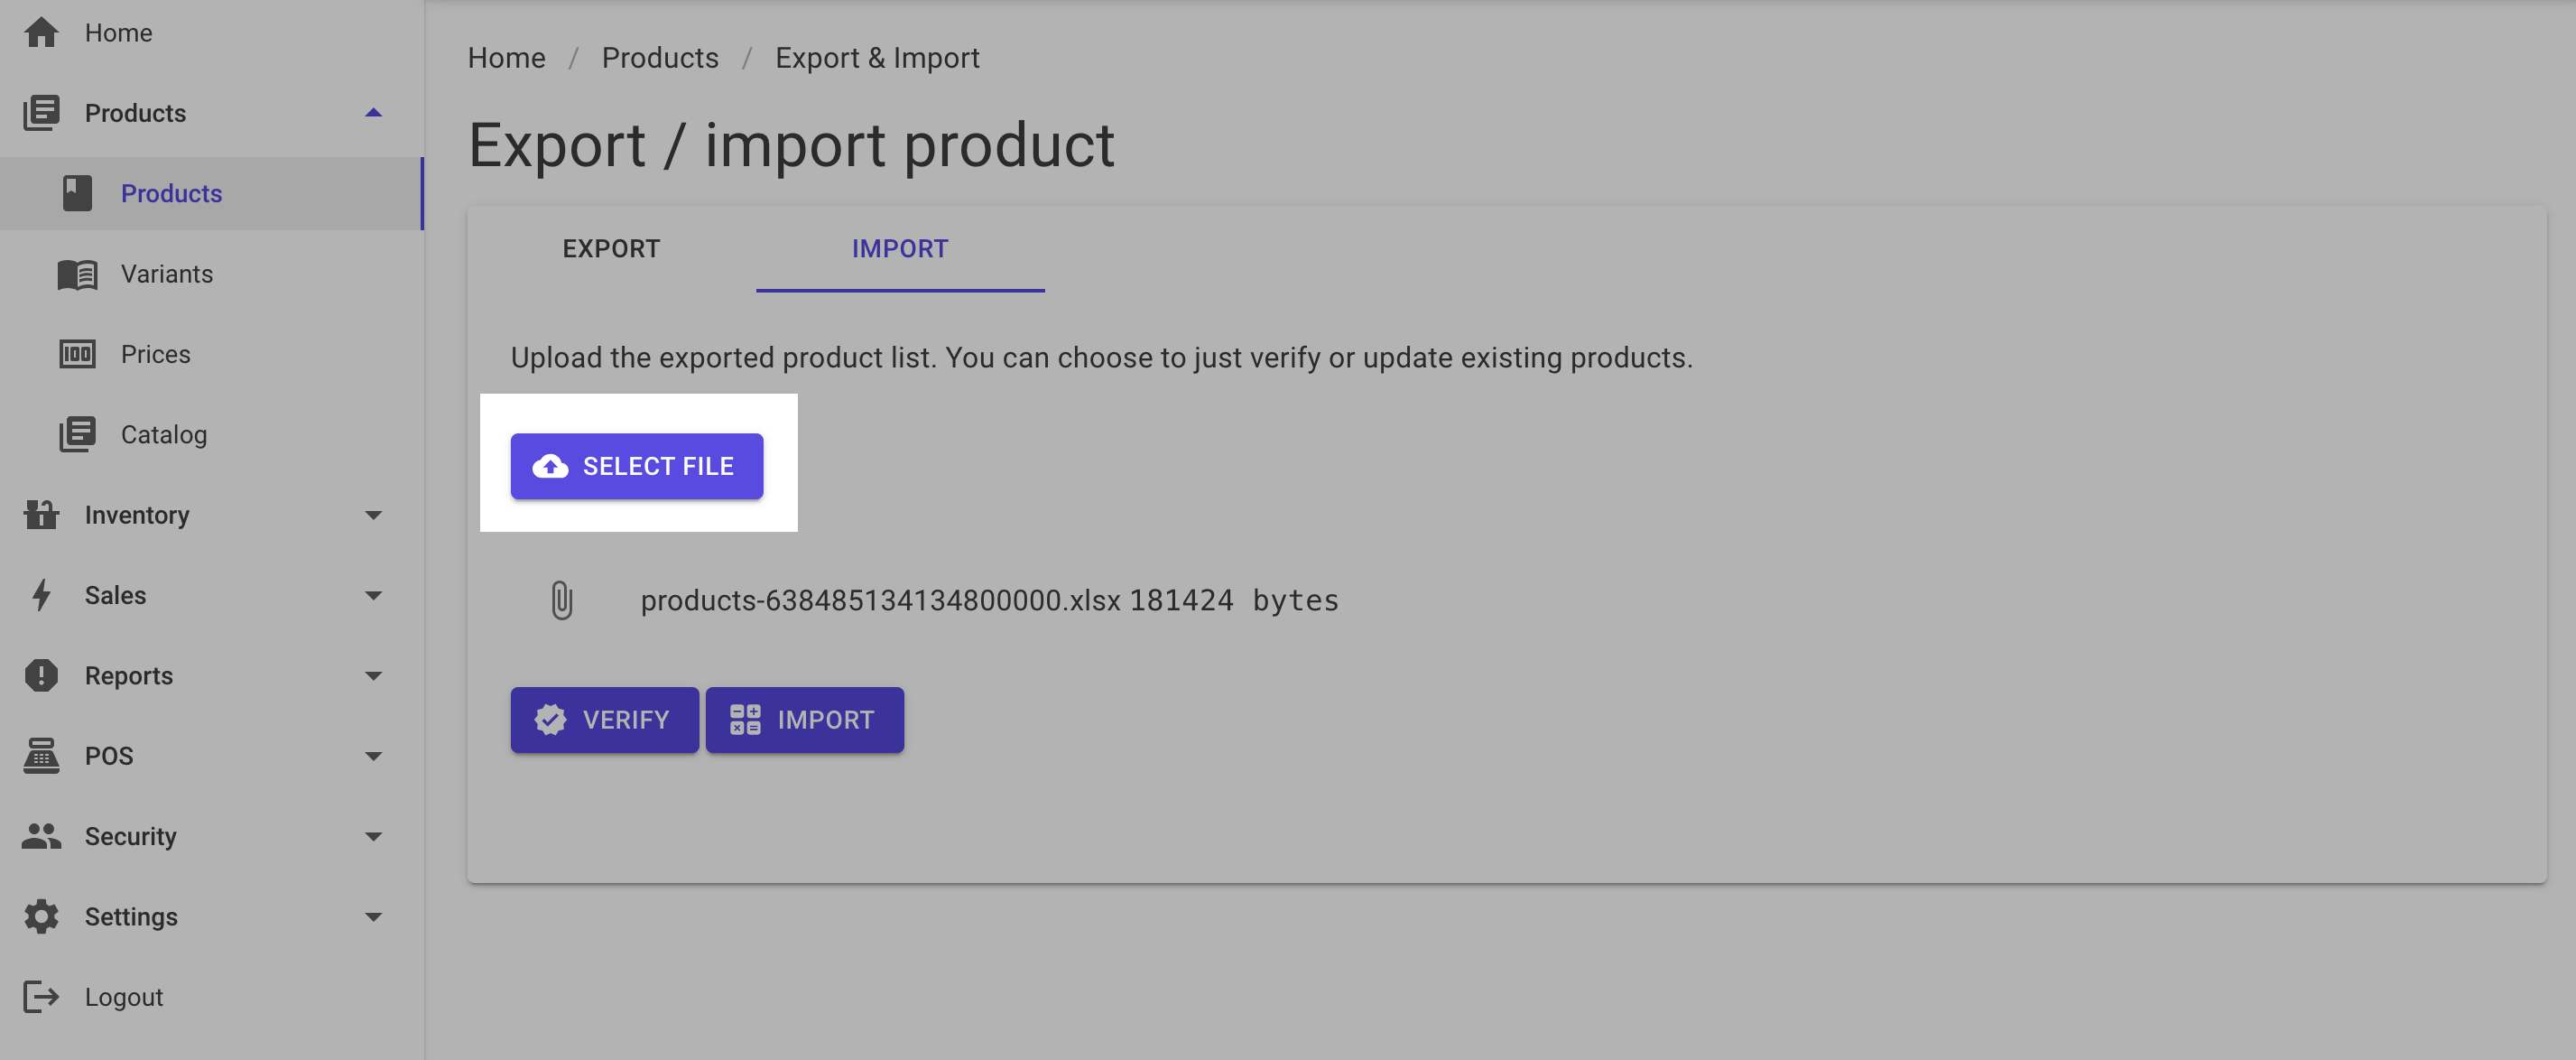Screen dimensions: 2576x1060
Task: Click the Sales label in sidebar
Action: point(115,595)
